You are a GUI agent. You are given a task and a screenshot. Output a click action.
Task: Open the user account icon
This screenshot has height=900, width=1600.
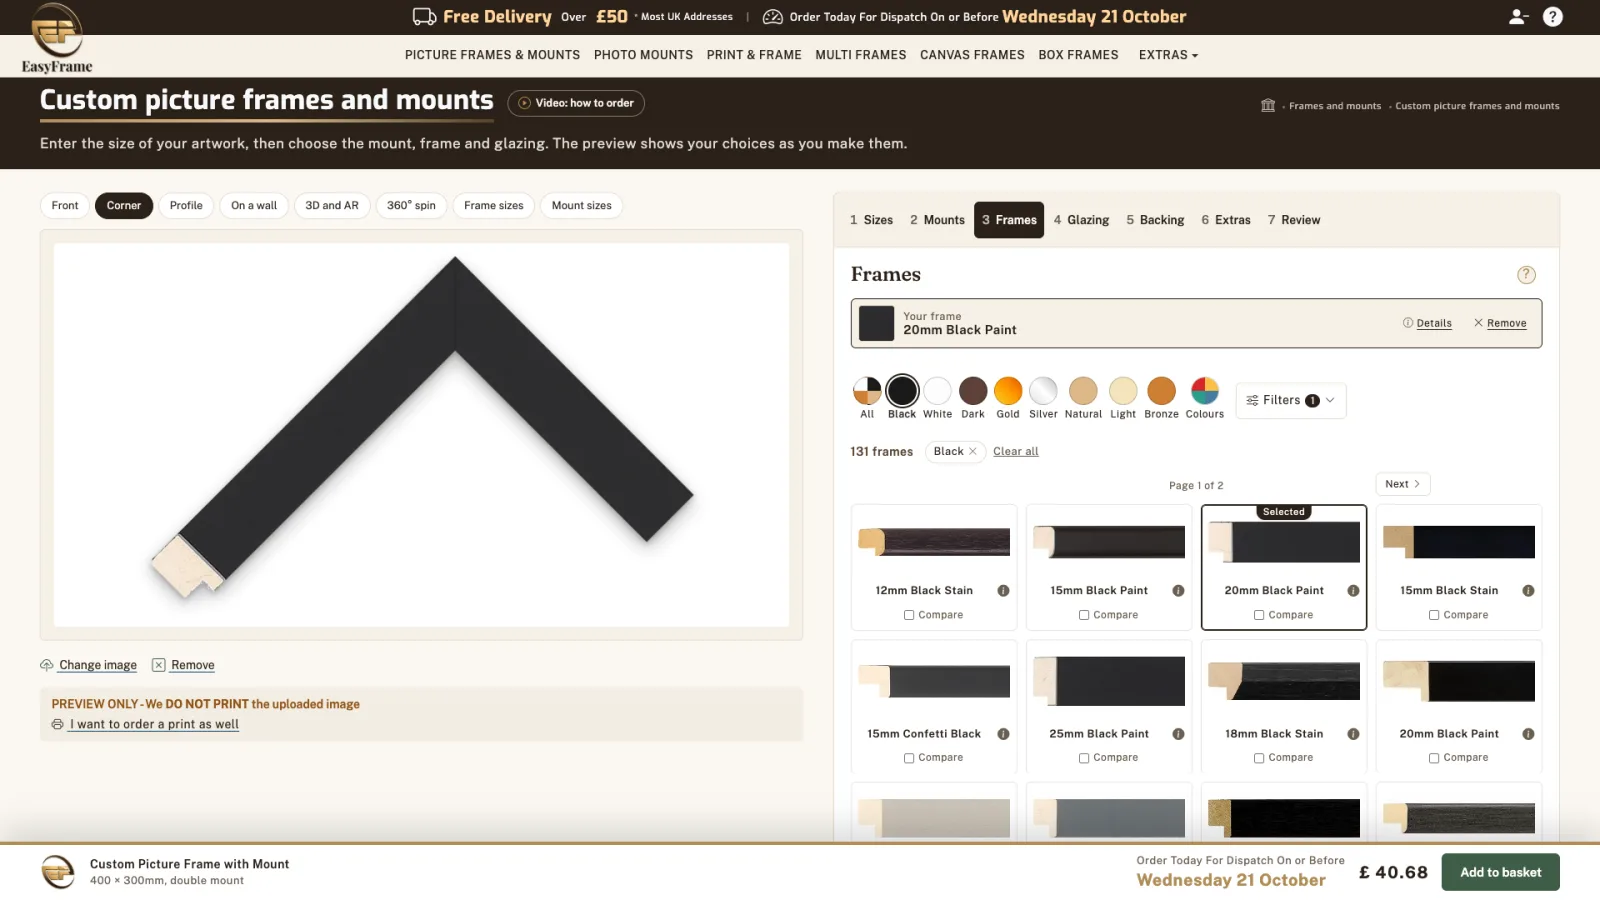click(x=1518, y=17)
